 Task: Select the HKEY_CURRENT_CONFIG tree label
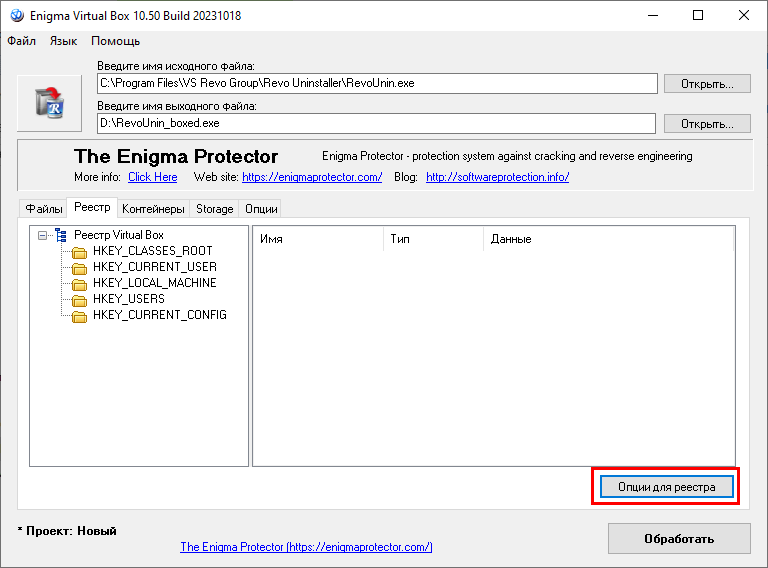(x=160, y=315)
